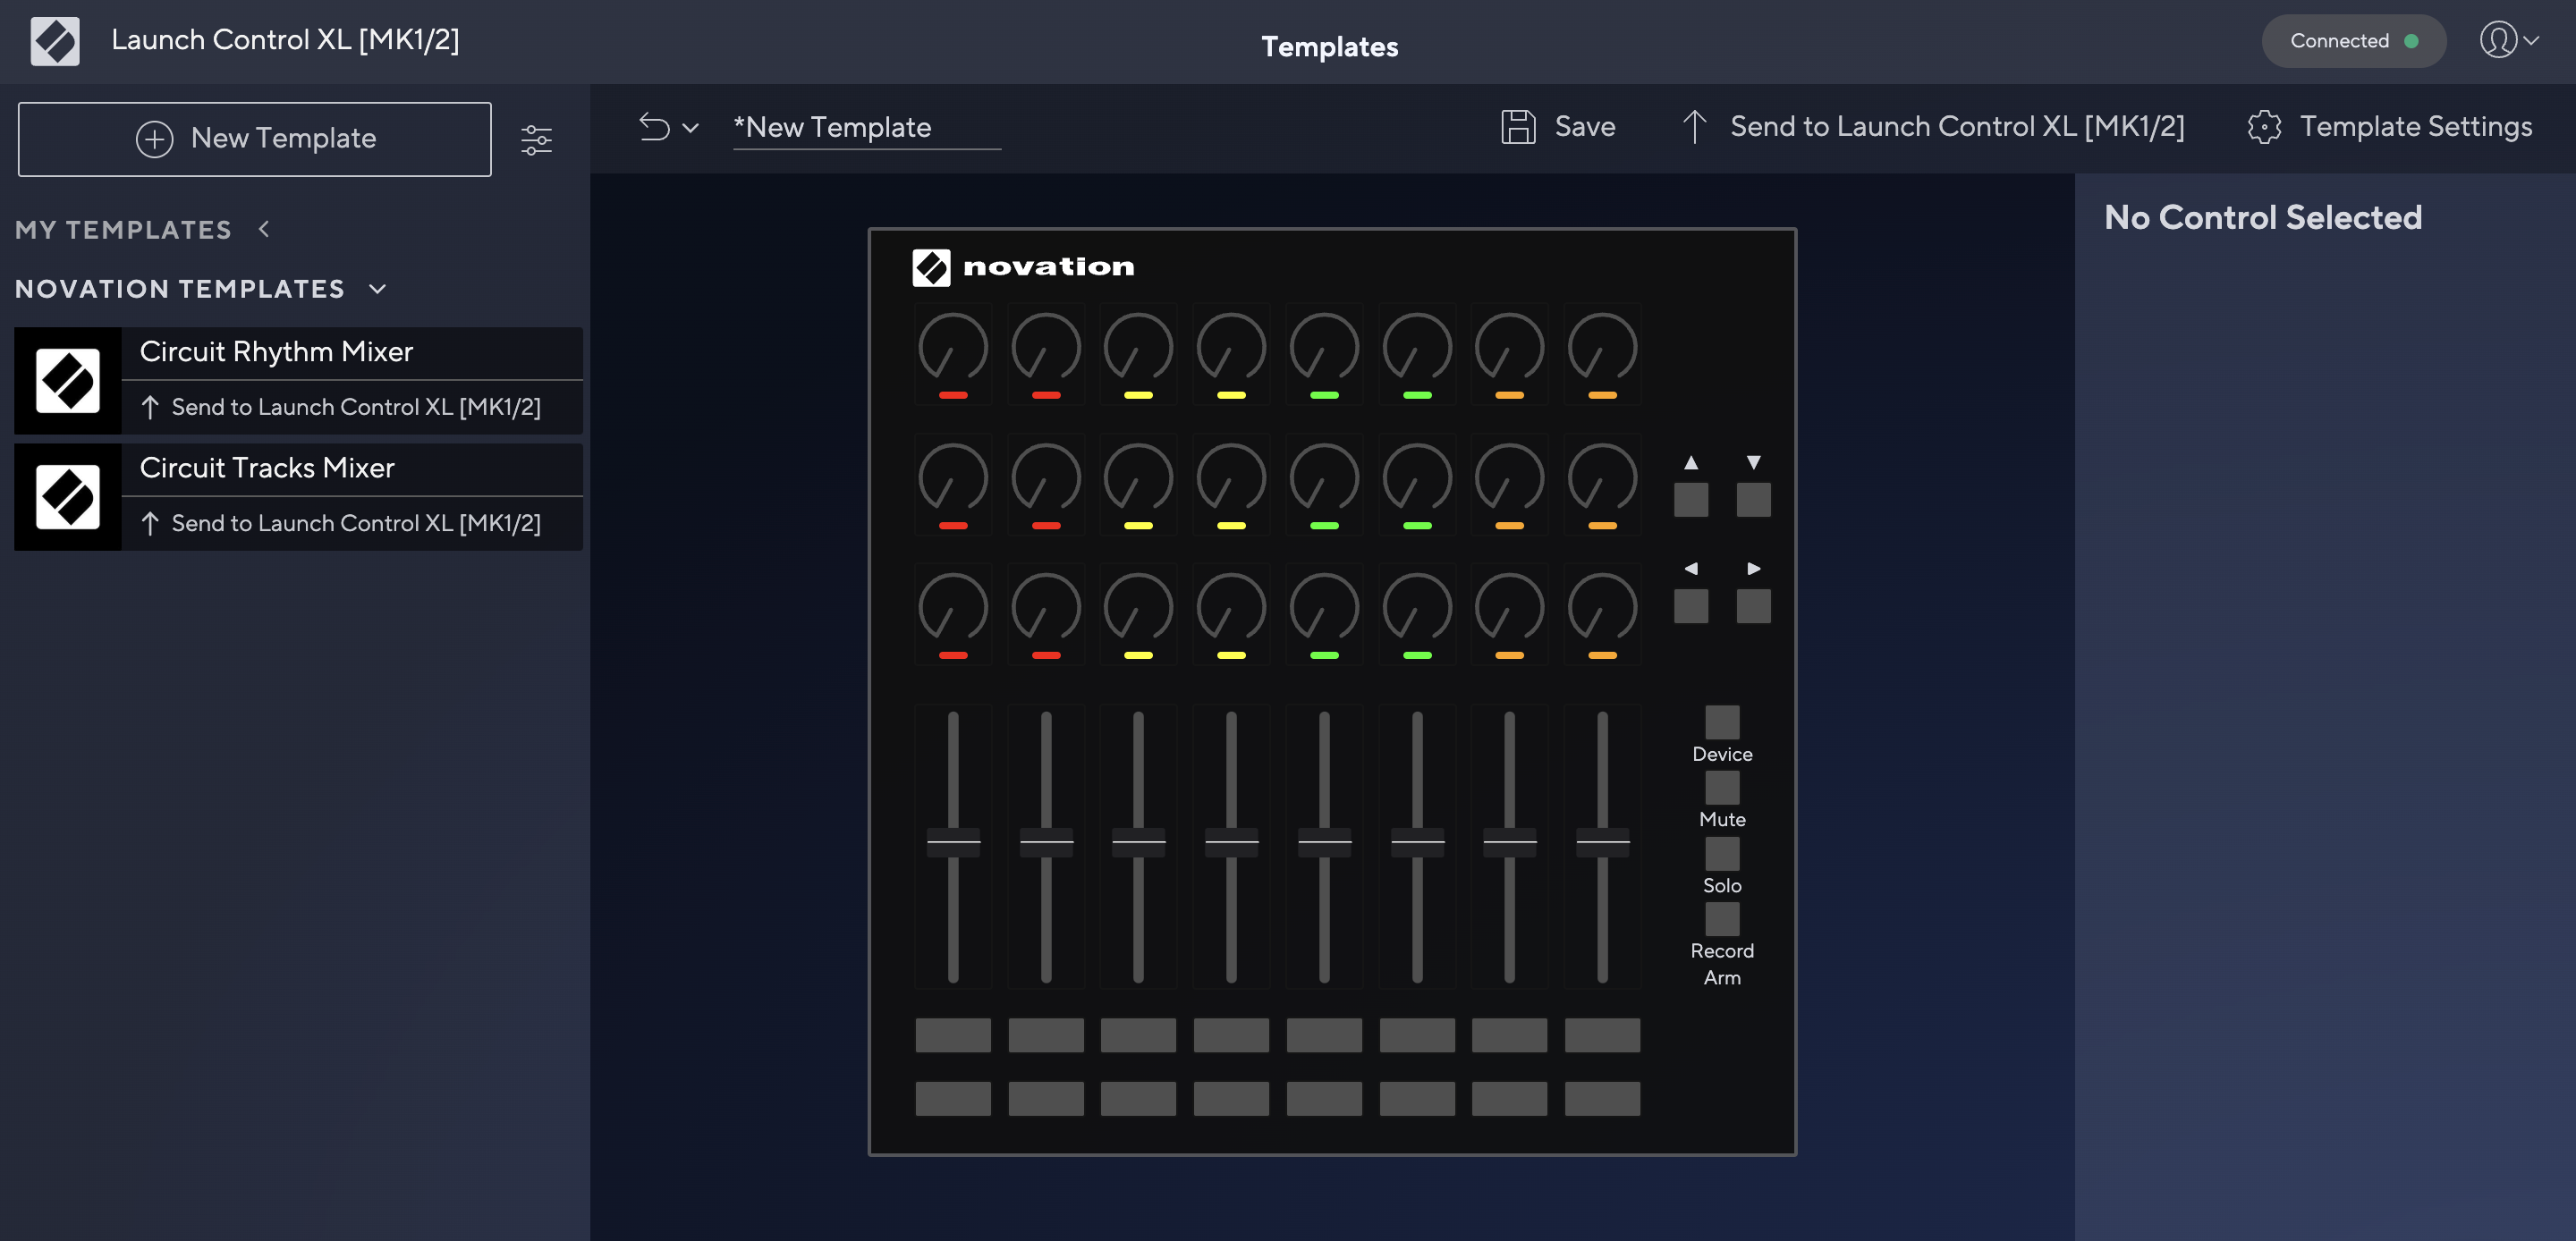The image size is (2576, 1241).
Task: Toggle the Solo button on controller
Action: pos(1722,854)
